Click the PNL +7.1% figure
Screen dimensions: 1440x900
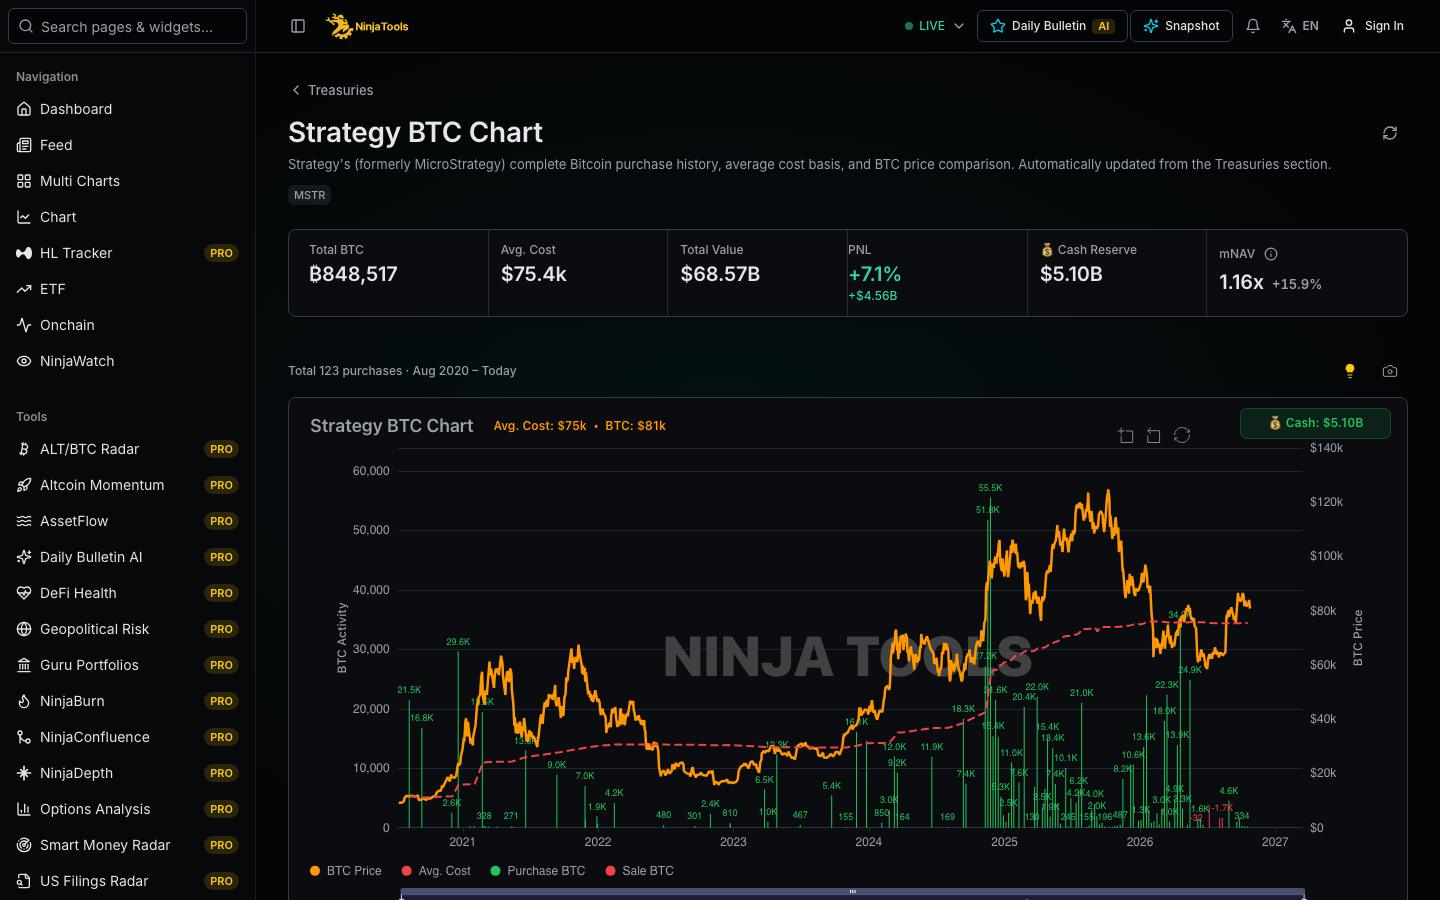tap(875, 274)
